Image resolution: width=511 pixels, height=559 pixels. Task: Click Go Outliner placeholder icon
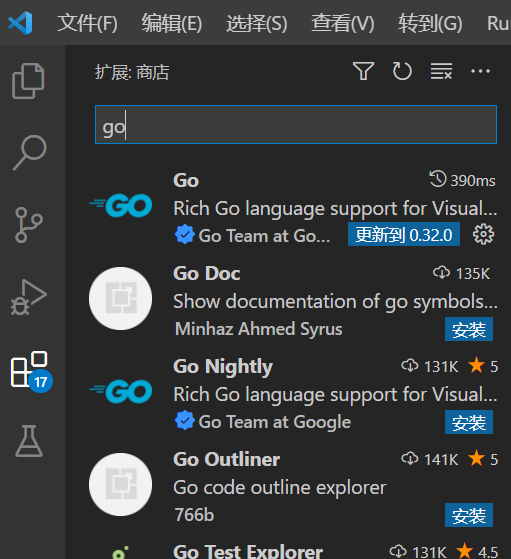121,484
